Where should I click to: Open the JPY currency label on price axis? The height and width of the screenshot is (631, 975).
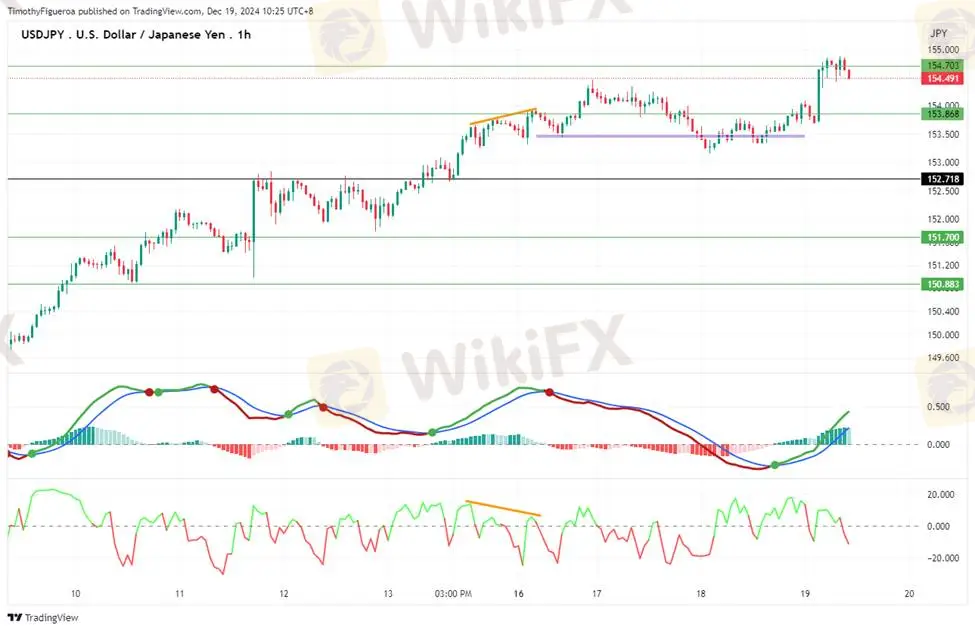point(937,33)
